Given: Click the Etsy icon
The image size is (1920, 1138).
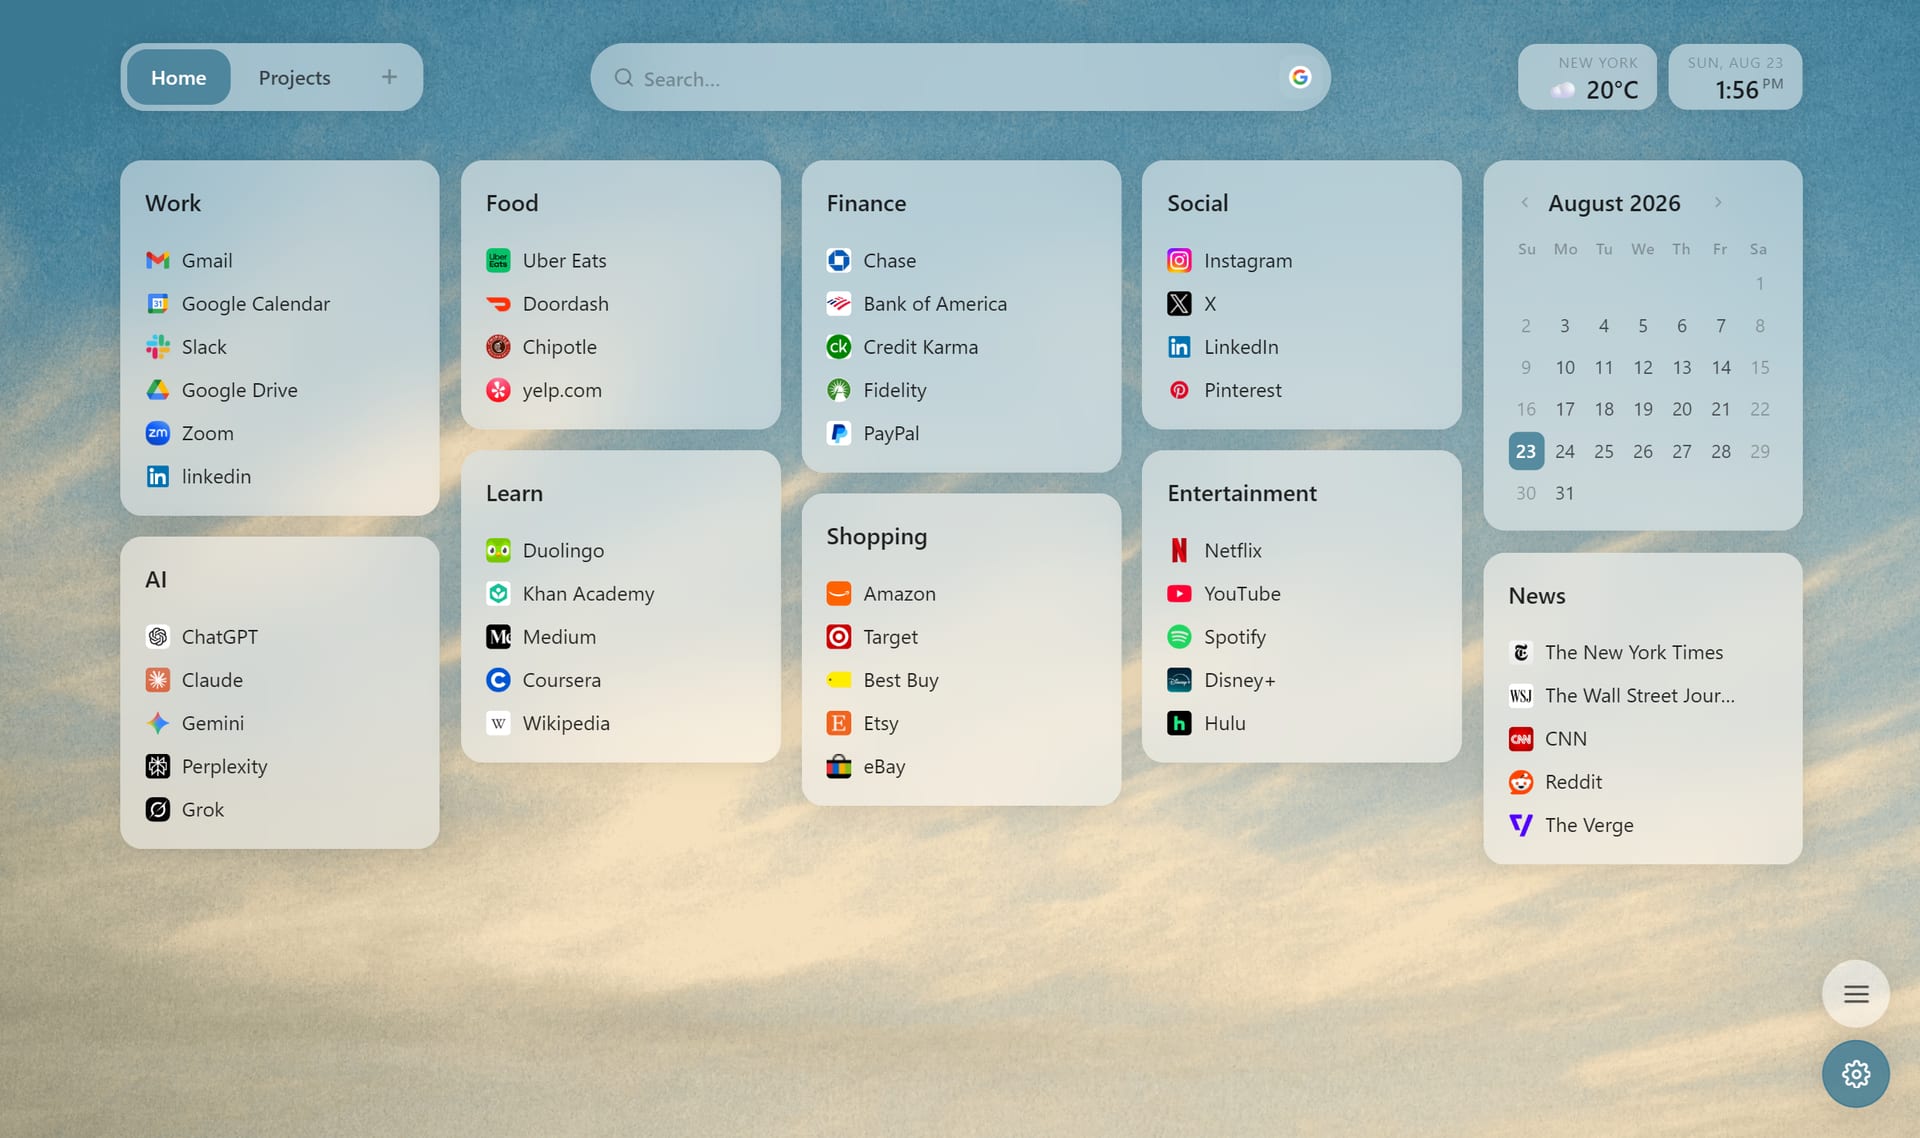Looking at the screenshot, I should (x=839, y=723).
